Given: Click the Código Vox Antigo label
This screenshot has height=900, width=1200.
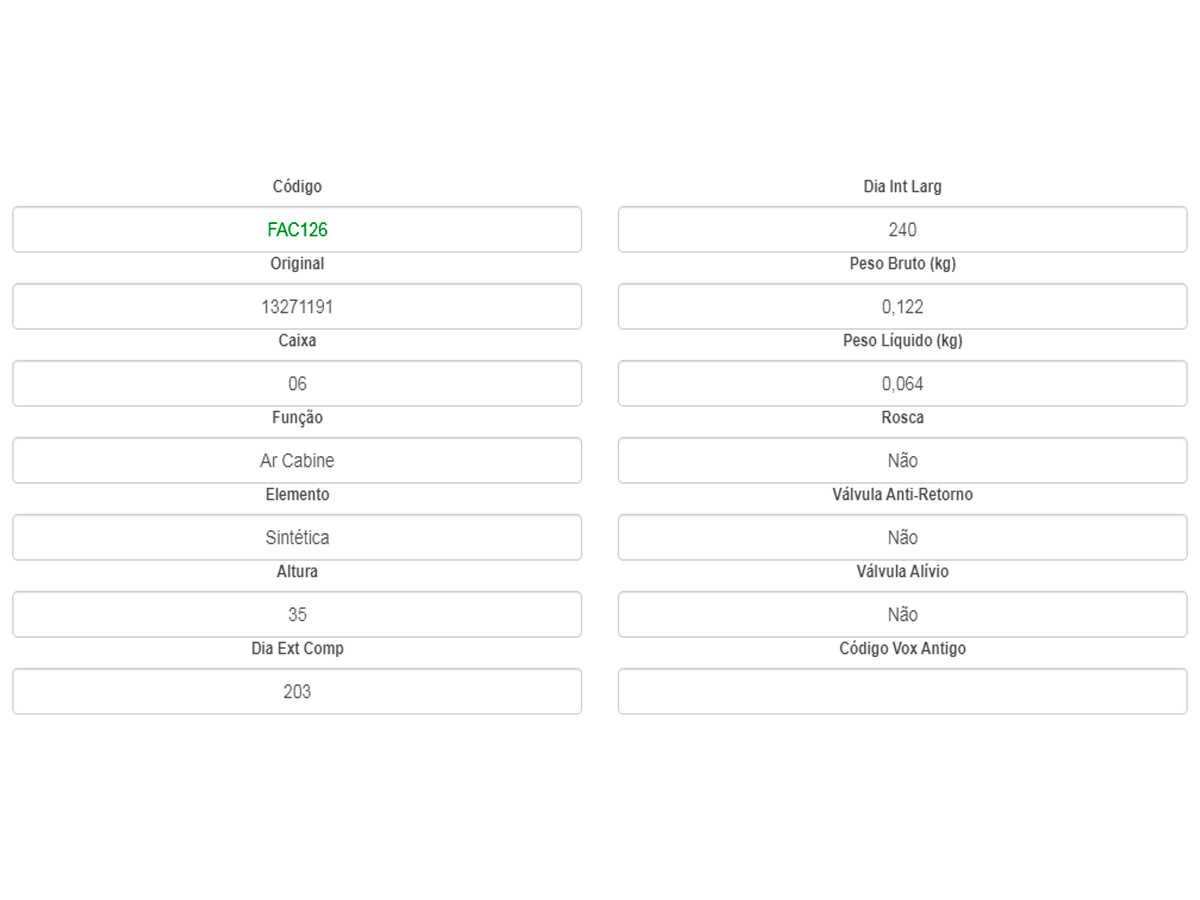Looking at the screenshot, I should tap(902, 649).
